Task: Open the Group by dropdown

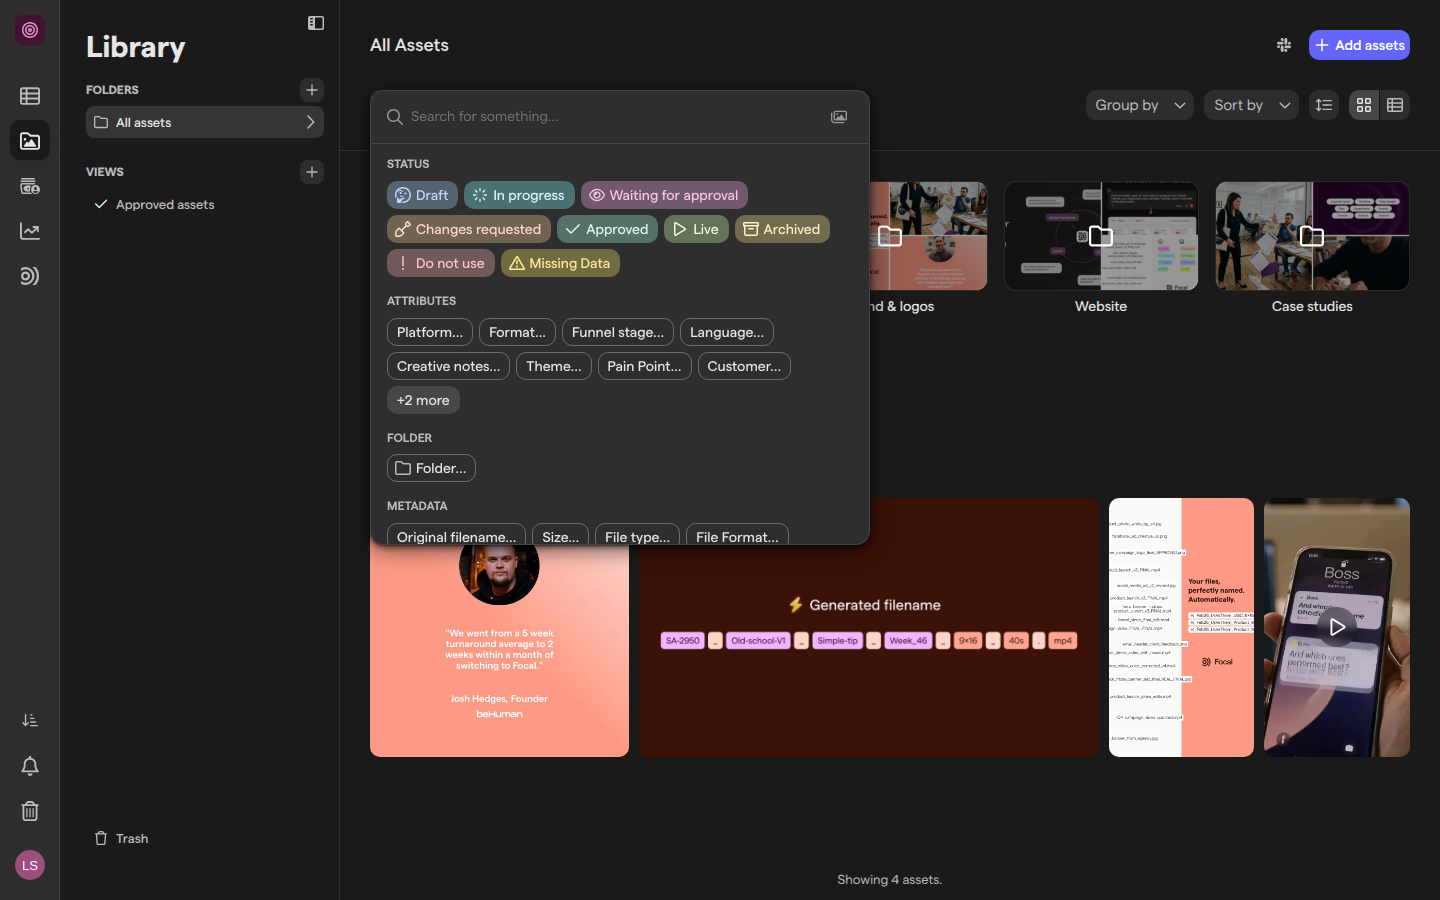Action: coord(1140,105)
